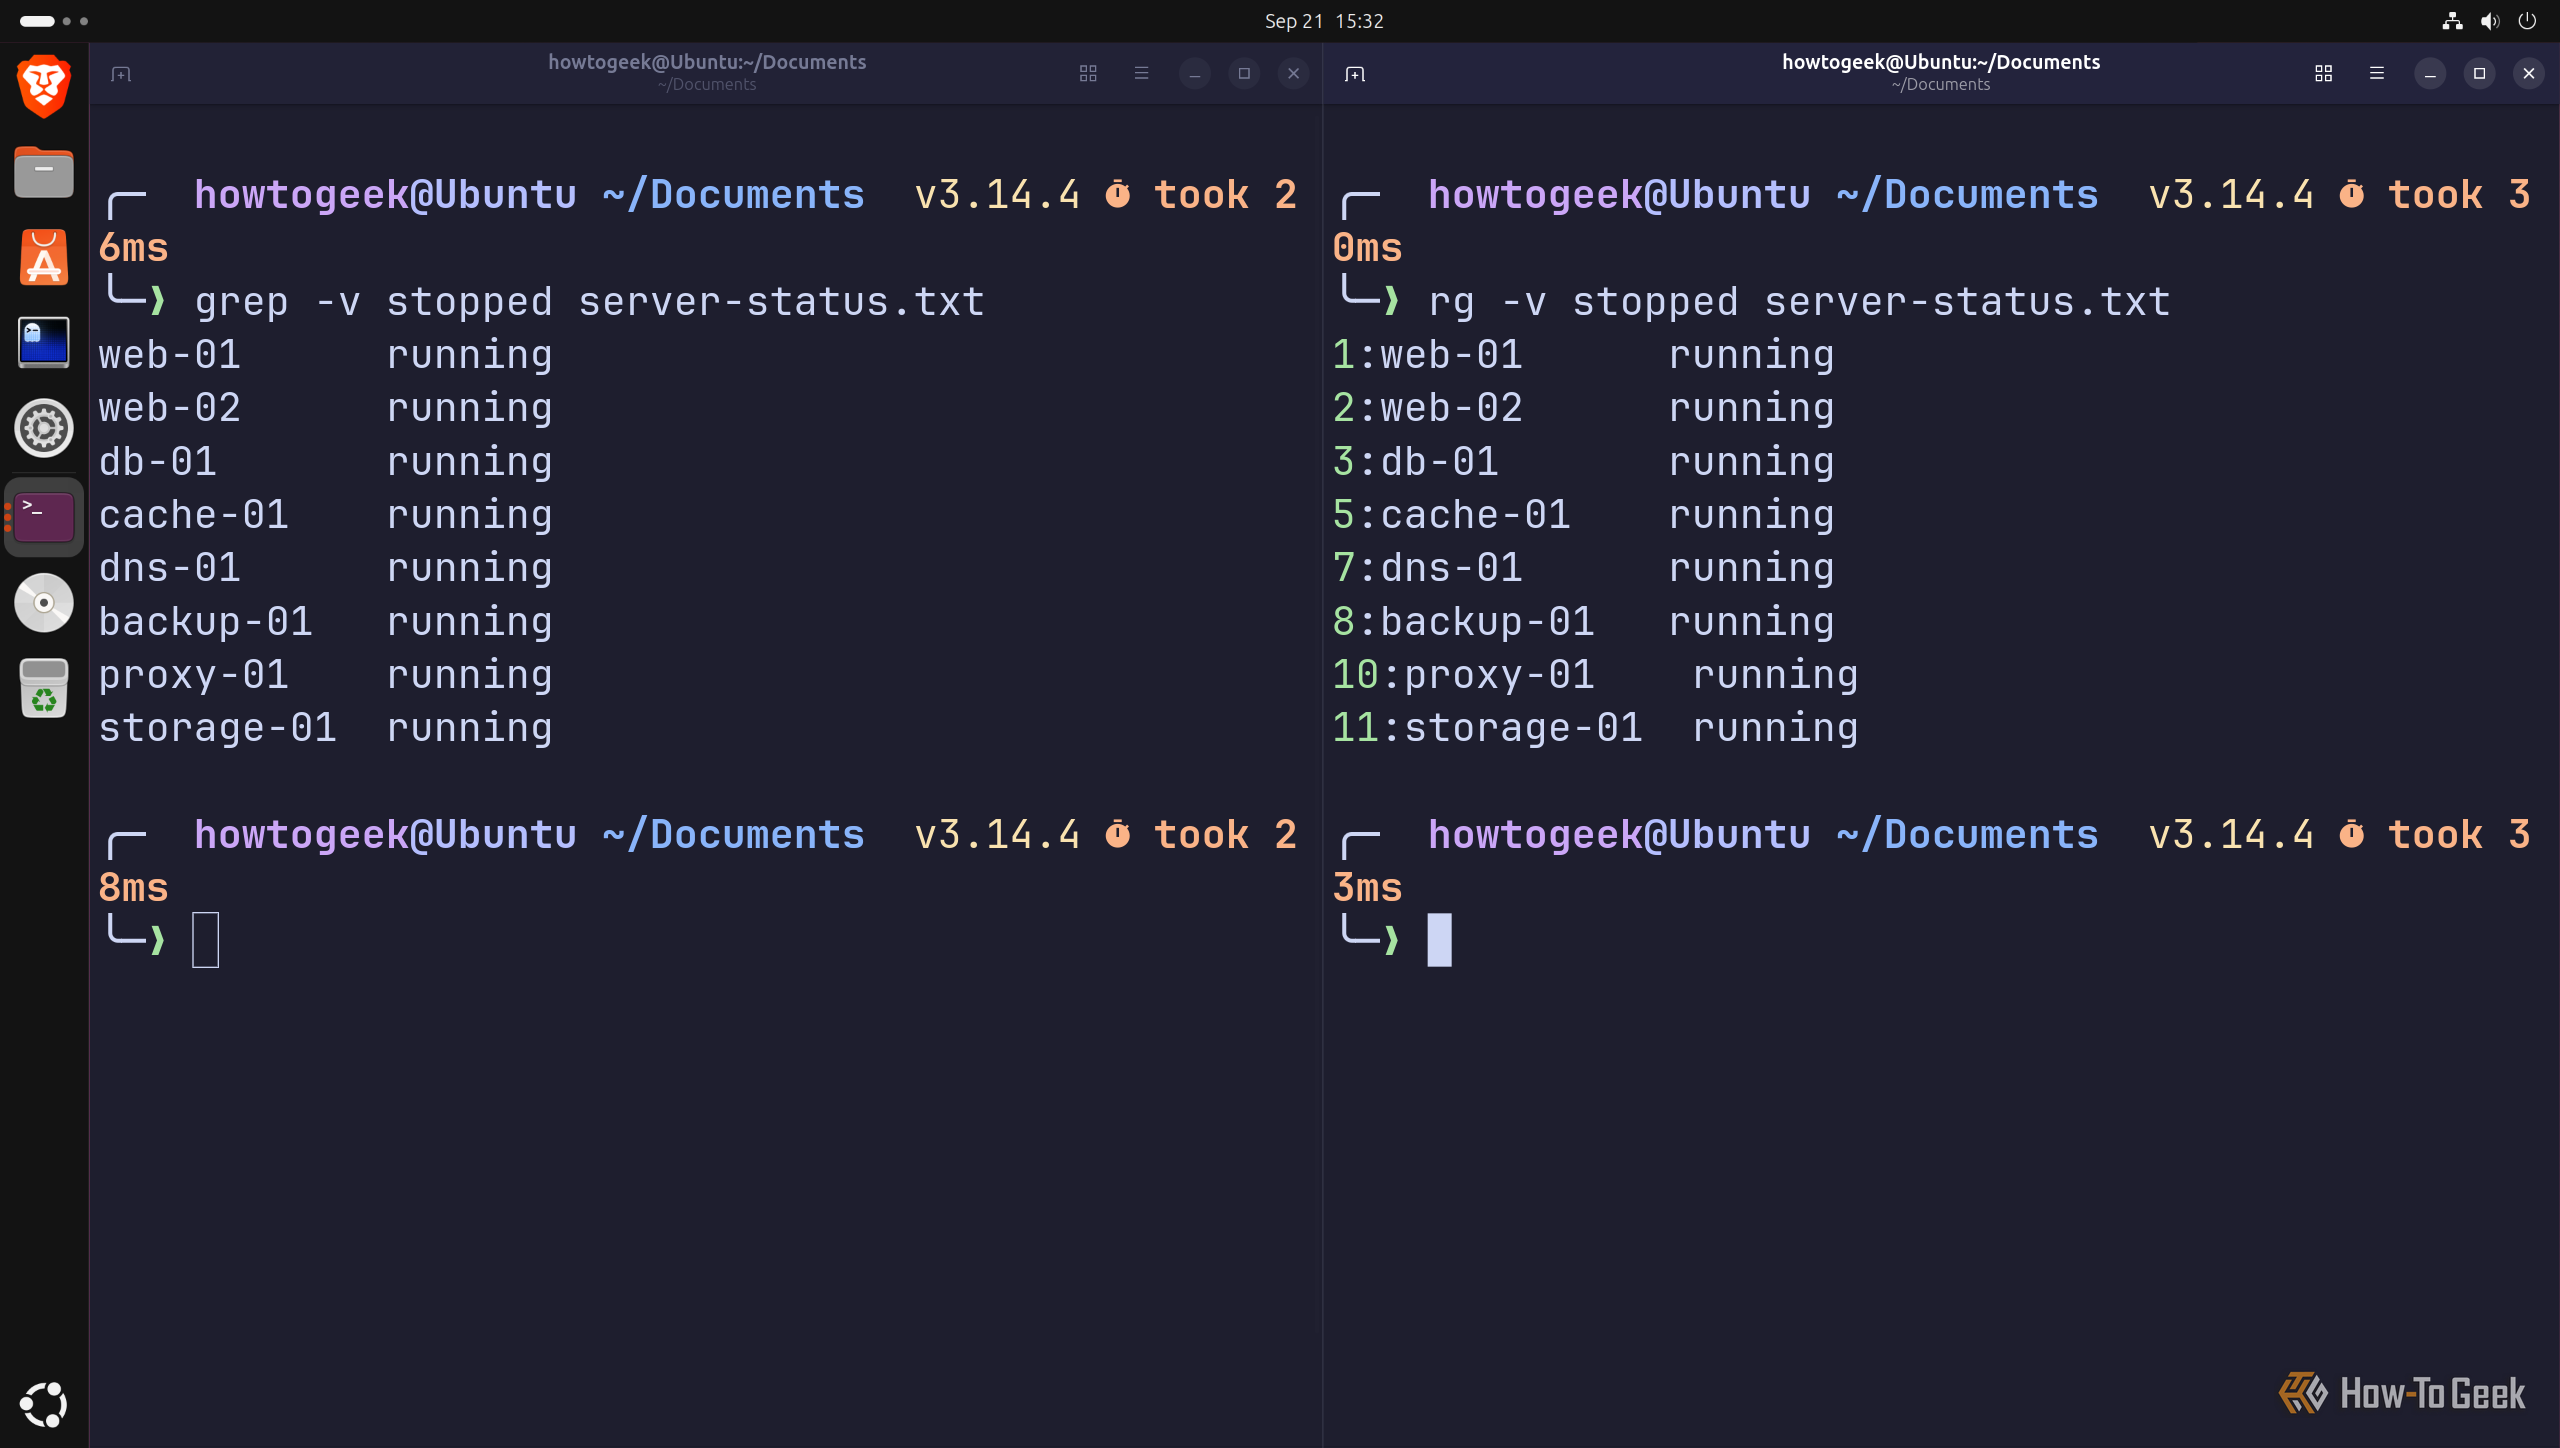2560x1448 pixels.
Task: Show tab overview in left terminal
Action: 1088,74
